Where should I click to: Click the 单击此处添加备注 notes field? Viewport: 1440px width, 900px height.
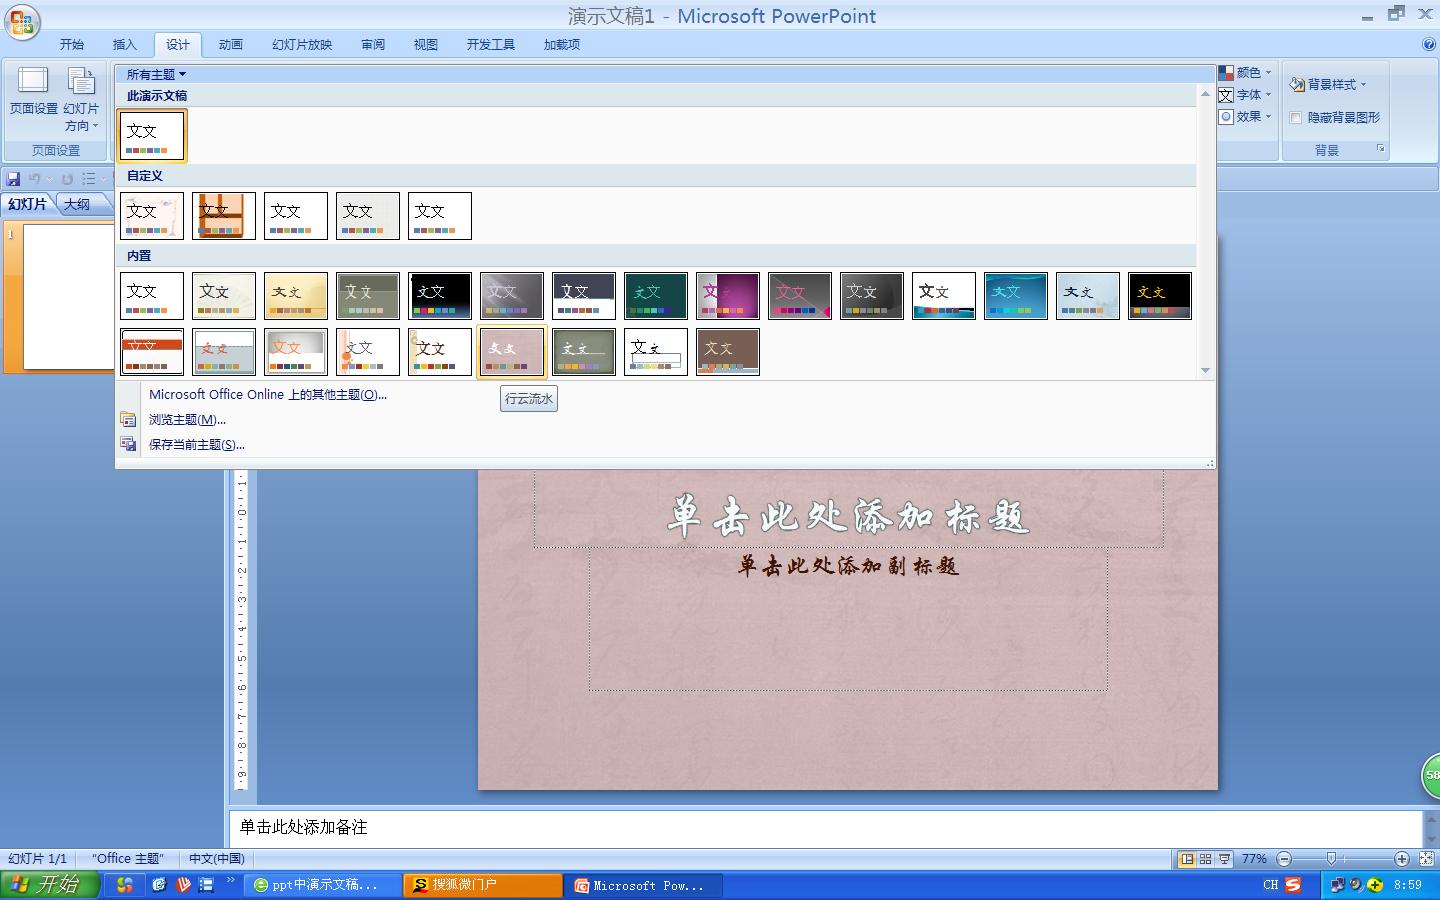826,828
